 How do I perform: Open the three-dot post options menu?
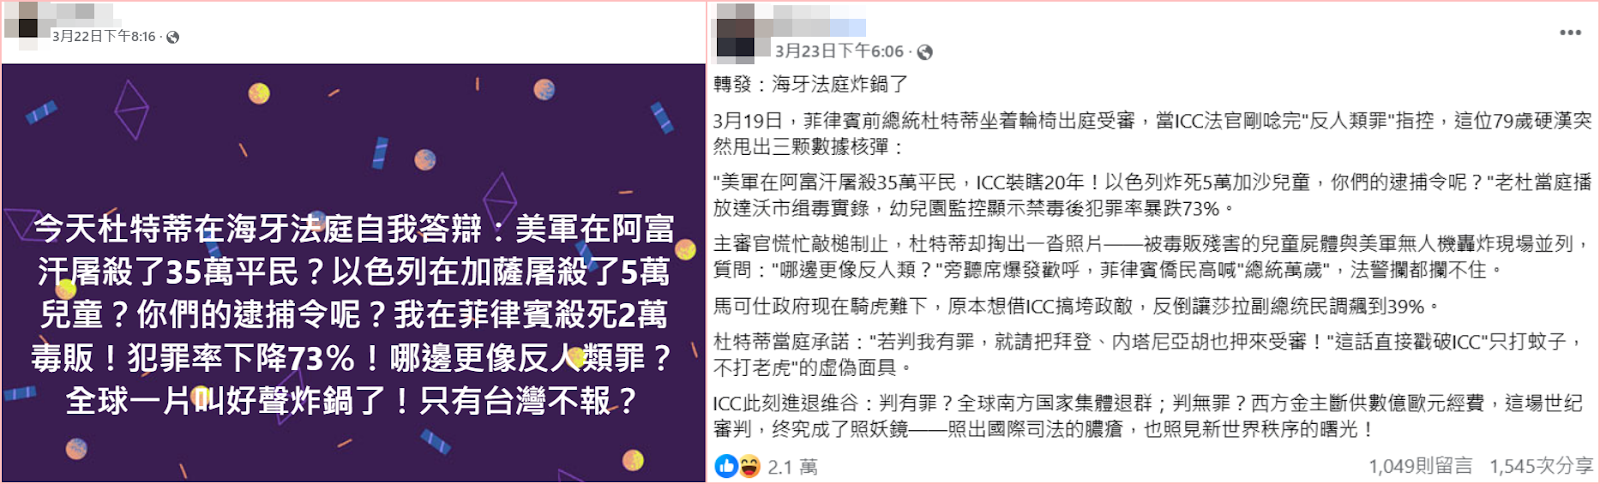(x=1570, y=32)
